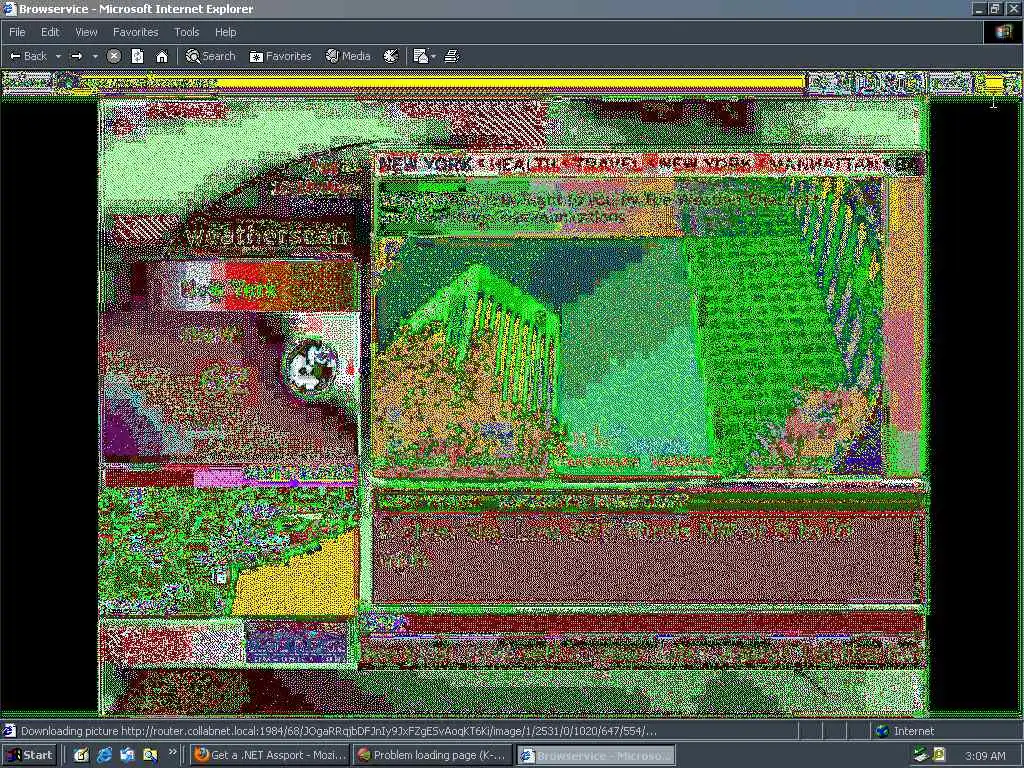
Task: Click the Weatherscan logo on the page
Action: (266, 235)
